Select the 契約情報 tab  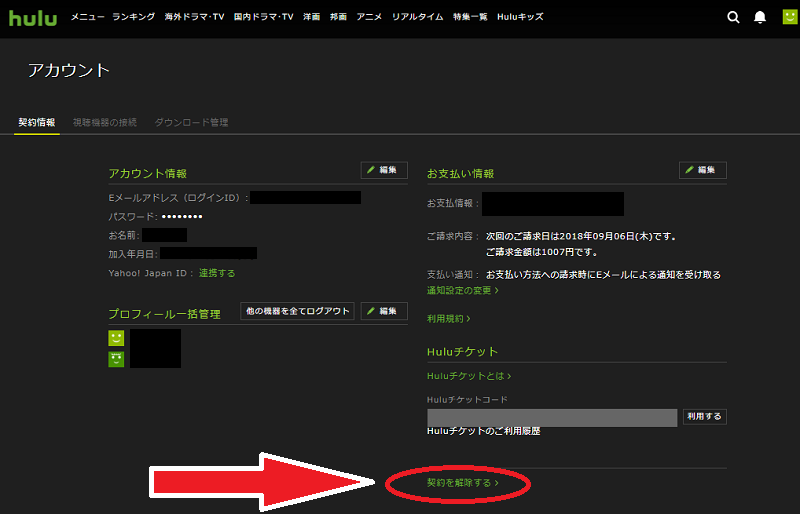point(37,123)
